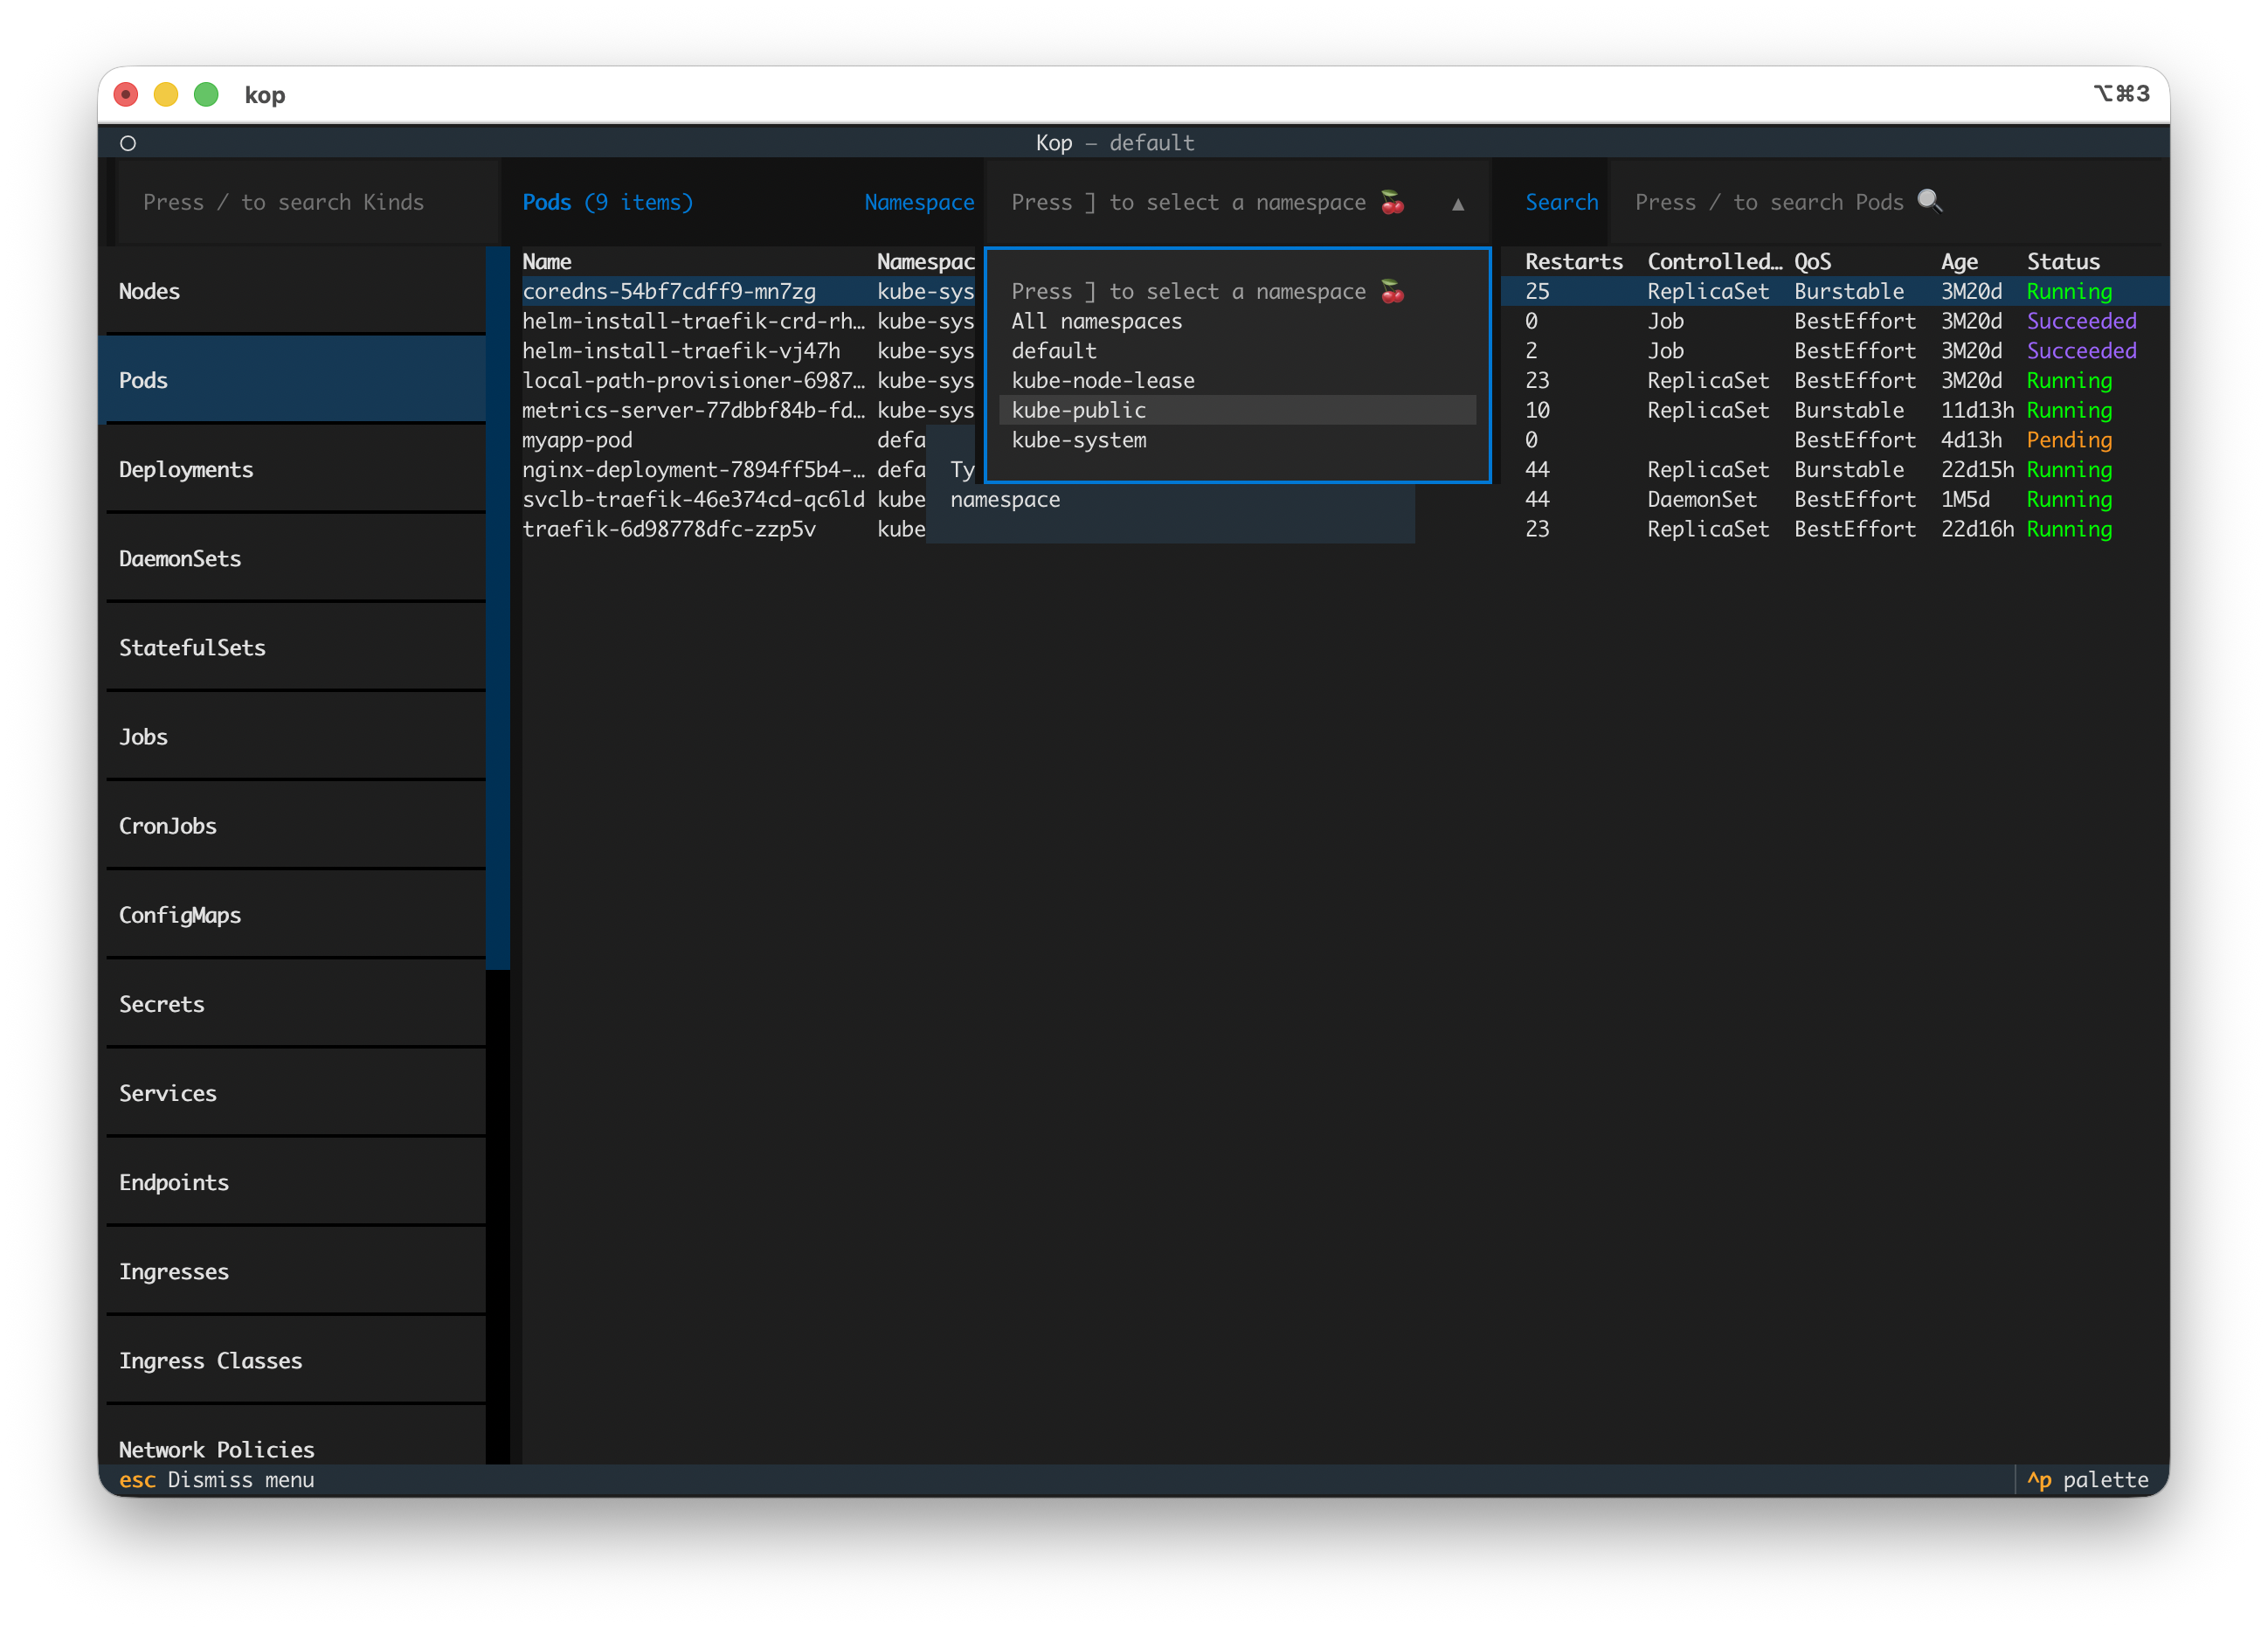
Task: Click 'Succeeded' status of helm-install-traefik-vj47h
Action: click(2081, 351)
